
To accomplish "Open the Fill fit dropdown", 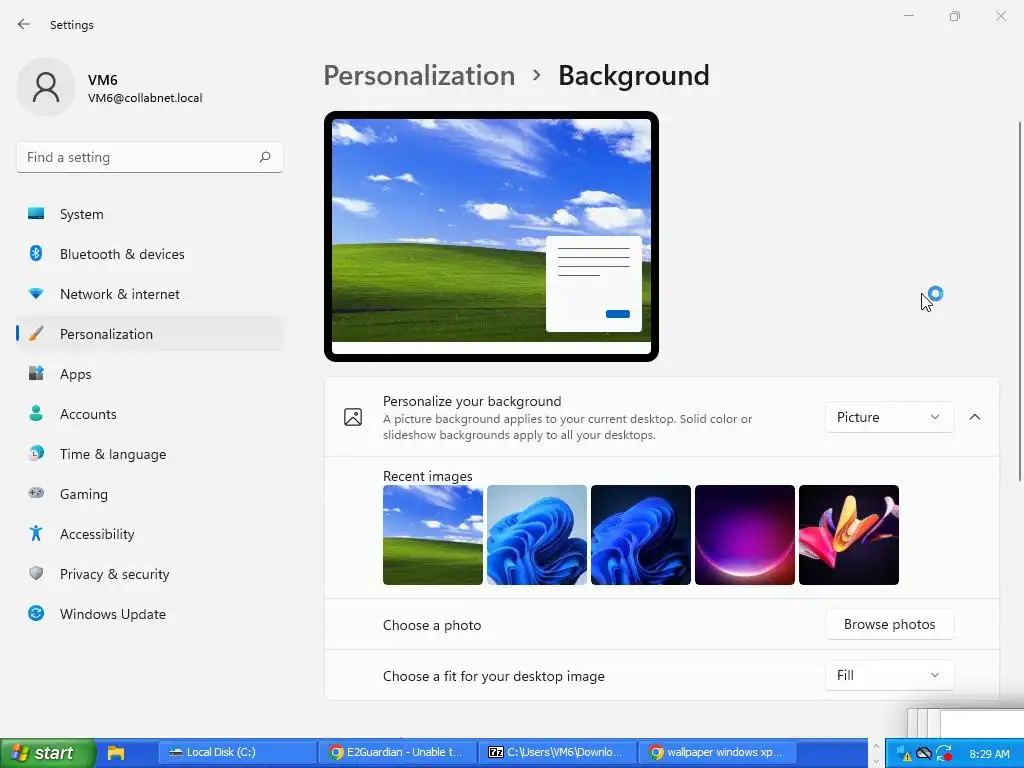I will coord(889,675).
